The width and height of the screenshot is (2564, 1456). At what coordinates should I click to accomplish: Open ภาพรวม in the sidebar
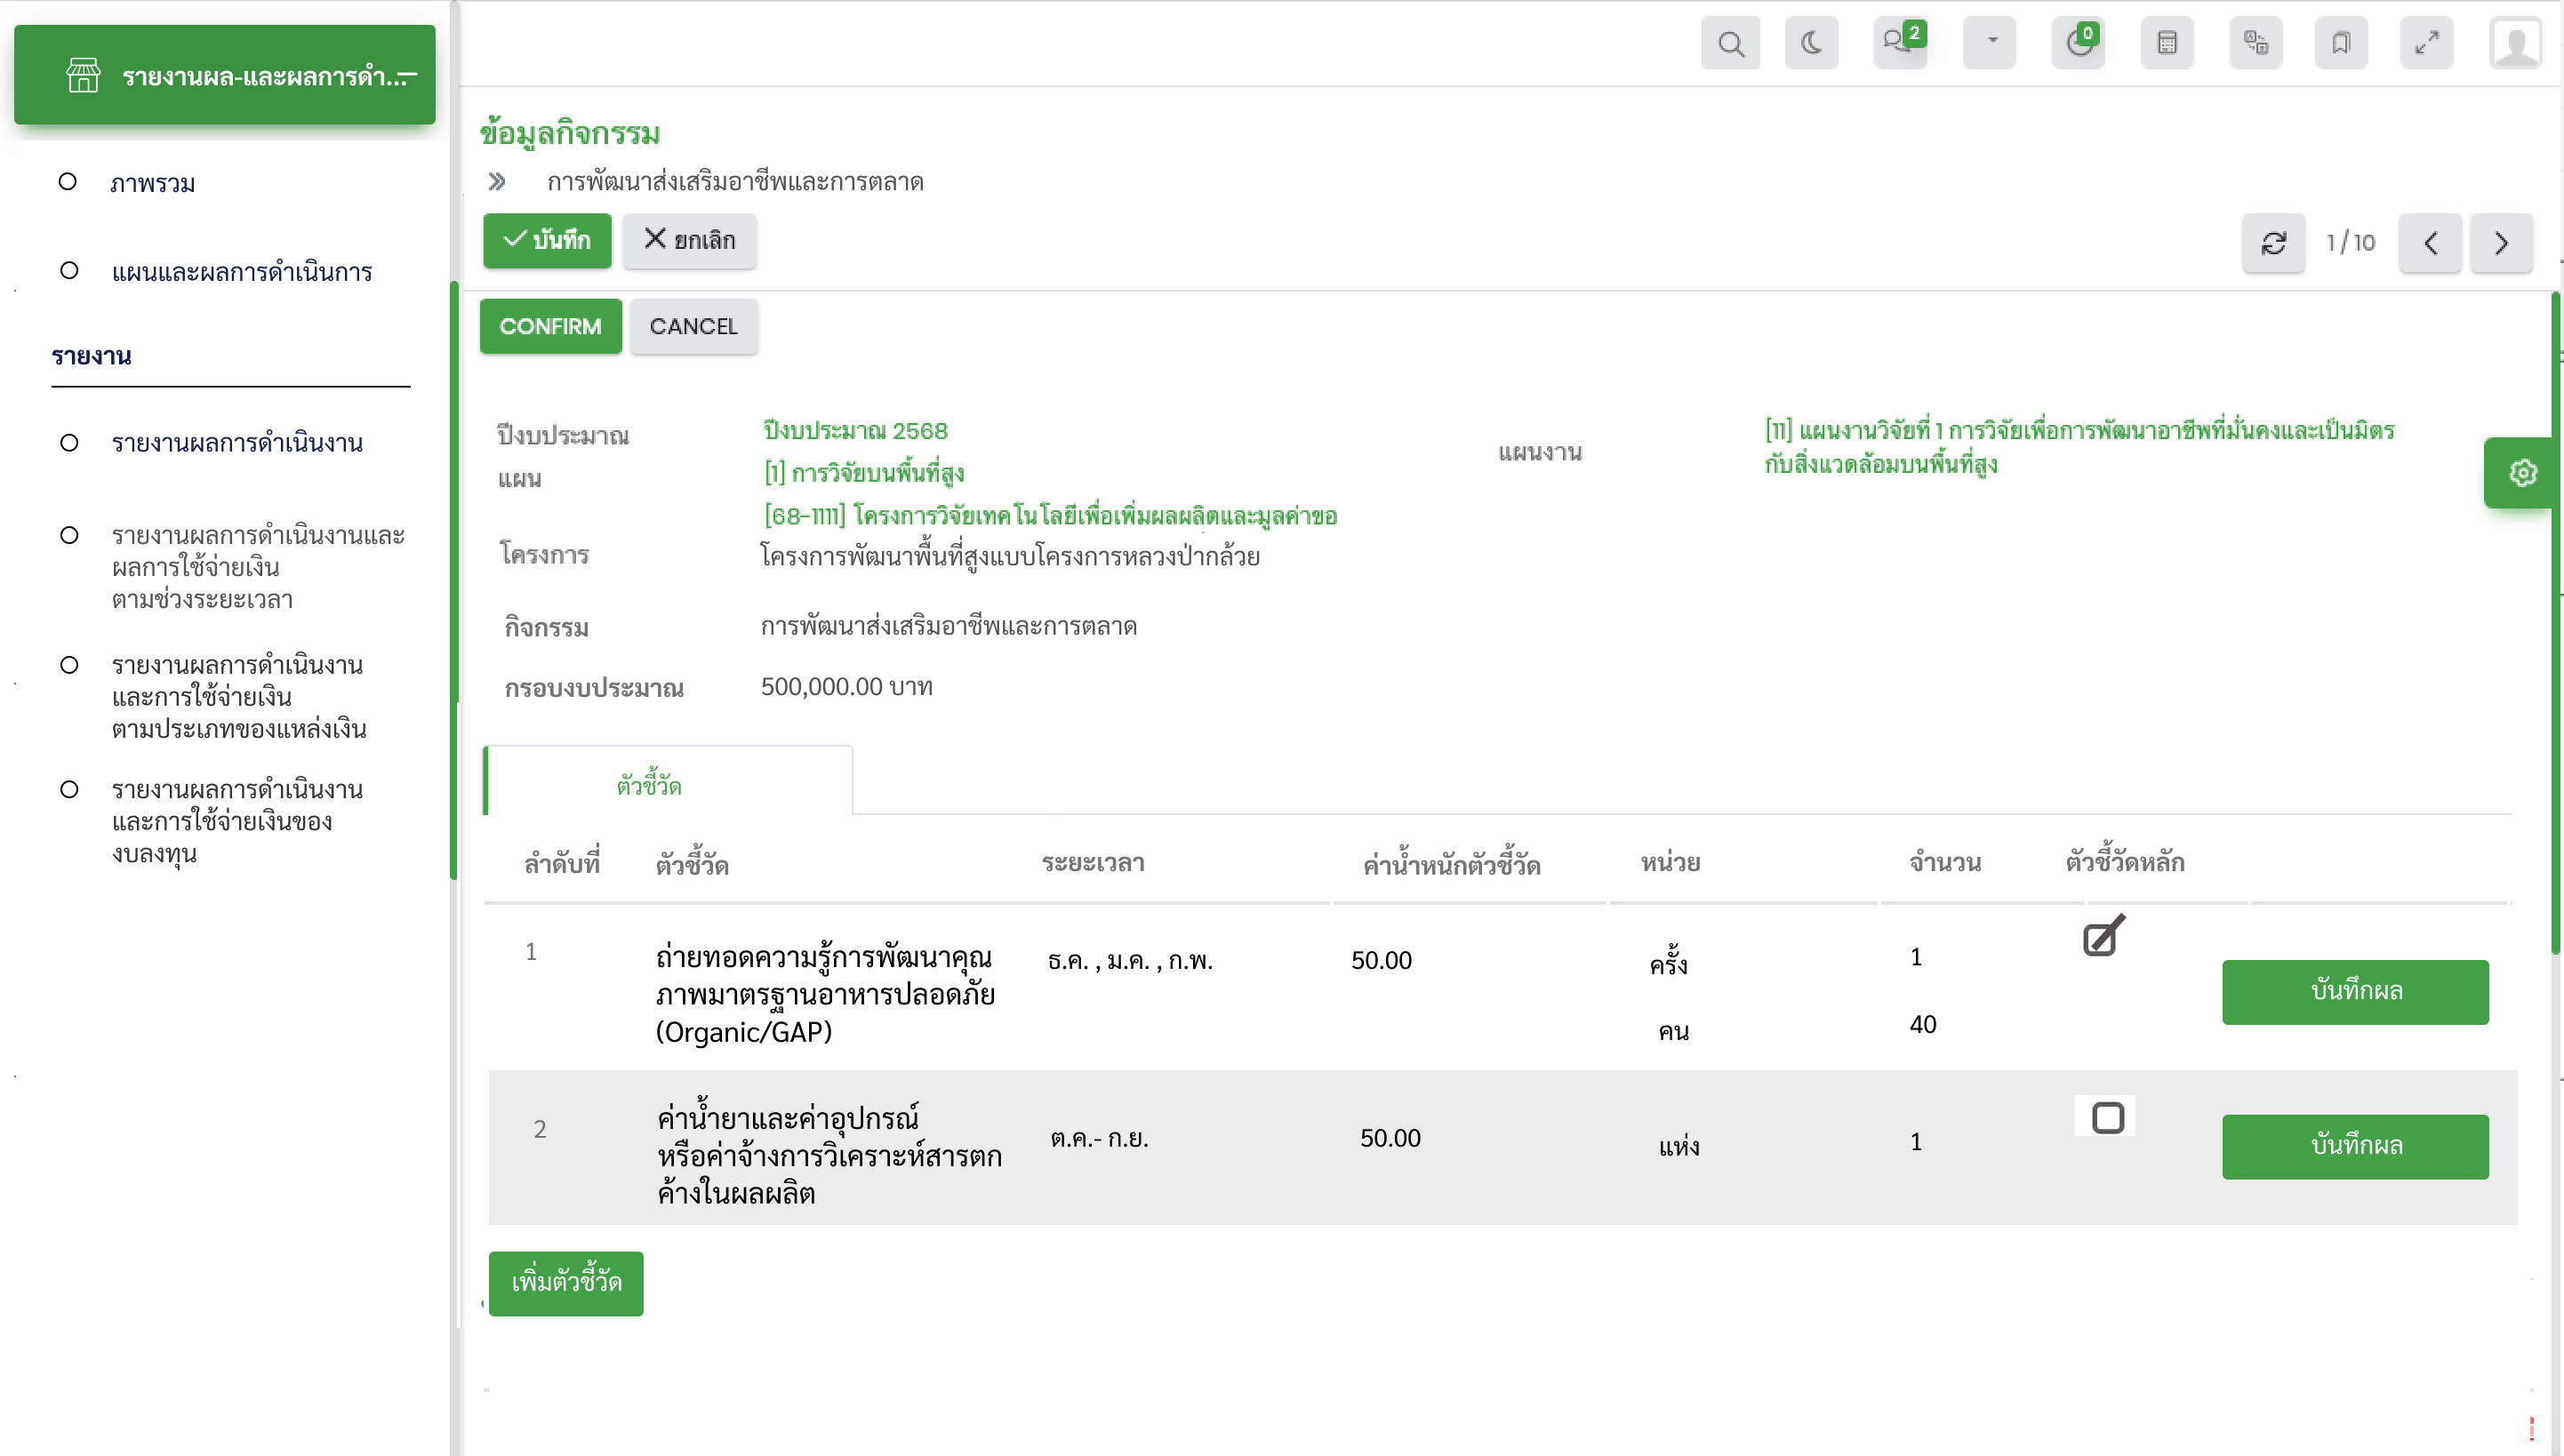point(152,183)
